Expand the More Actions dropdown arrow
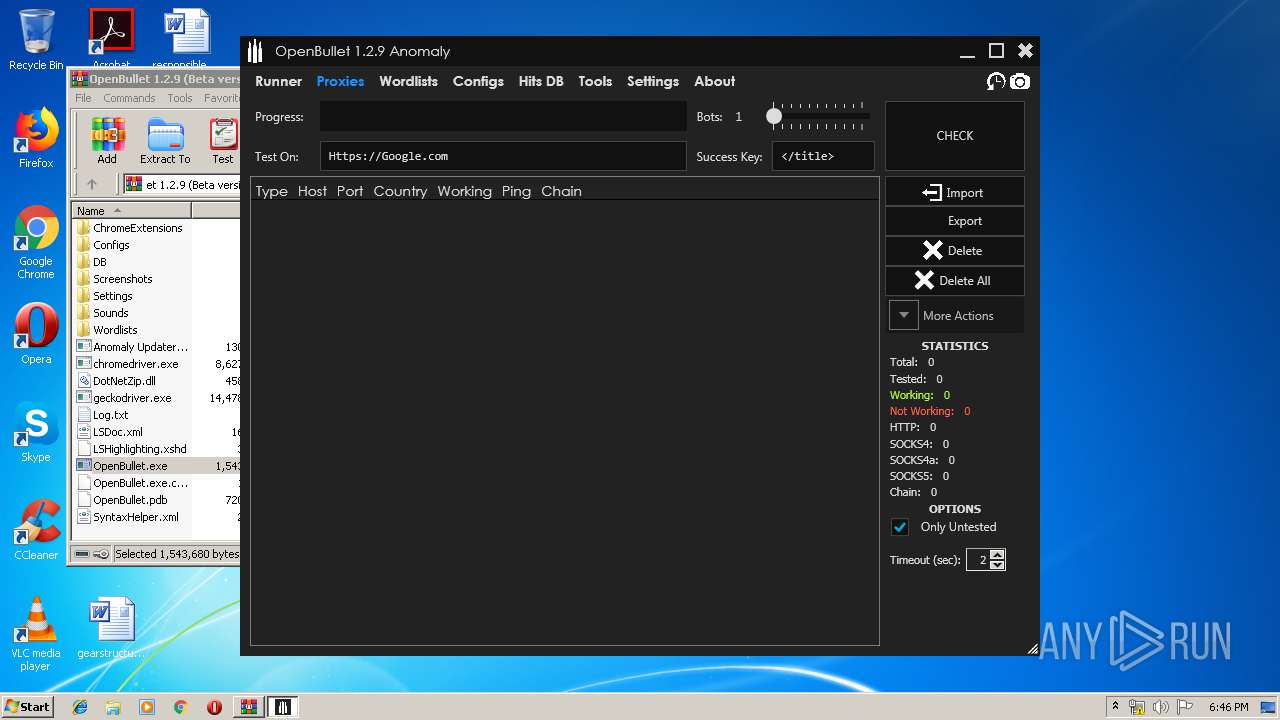Viewport: 1280px width, 720px height. coord(904,315)
